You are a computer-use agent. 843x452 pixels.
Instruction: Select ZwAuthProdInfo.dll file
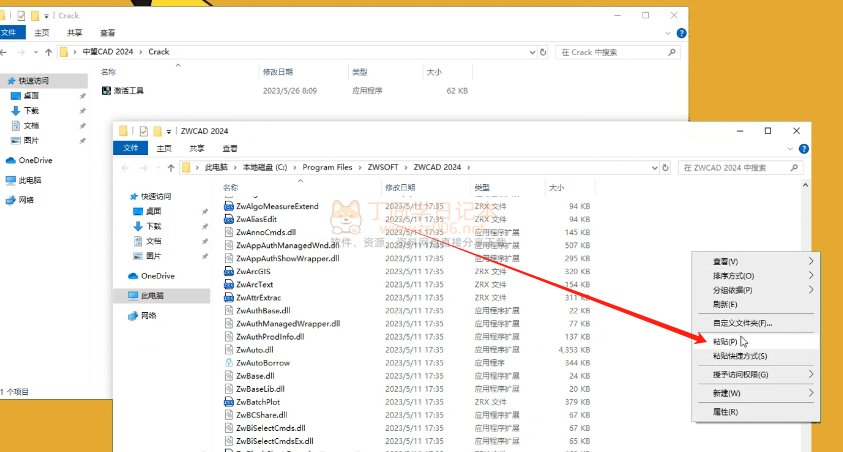click(265, 336)
